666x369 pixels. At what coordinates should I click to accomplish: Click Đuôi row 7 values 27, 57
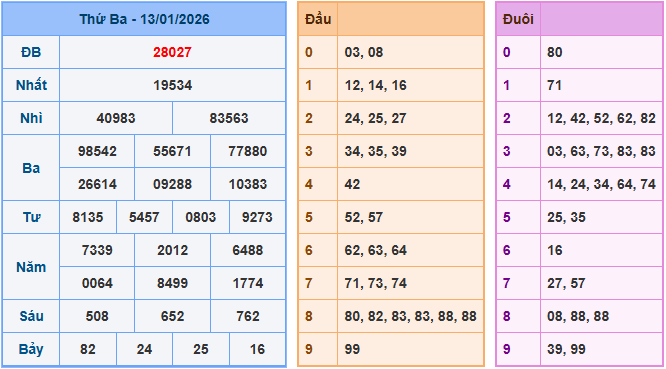point(566,283)
